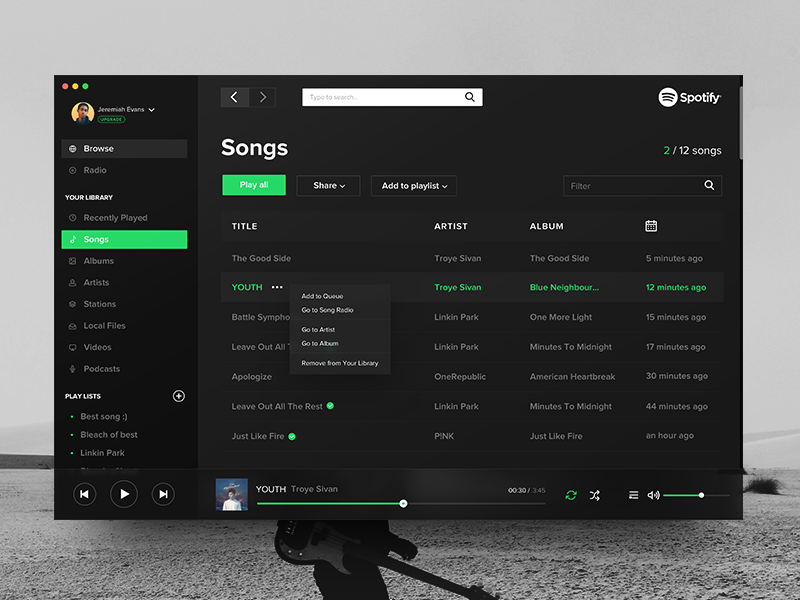Skip to the next track
Screen dimensions: 800x600
click(x=163, y=494)
